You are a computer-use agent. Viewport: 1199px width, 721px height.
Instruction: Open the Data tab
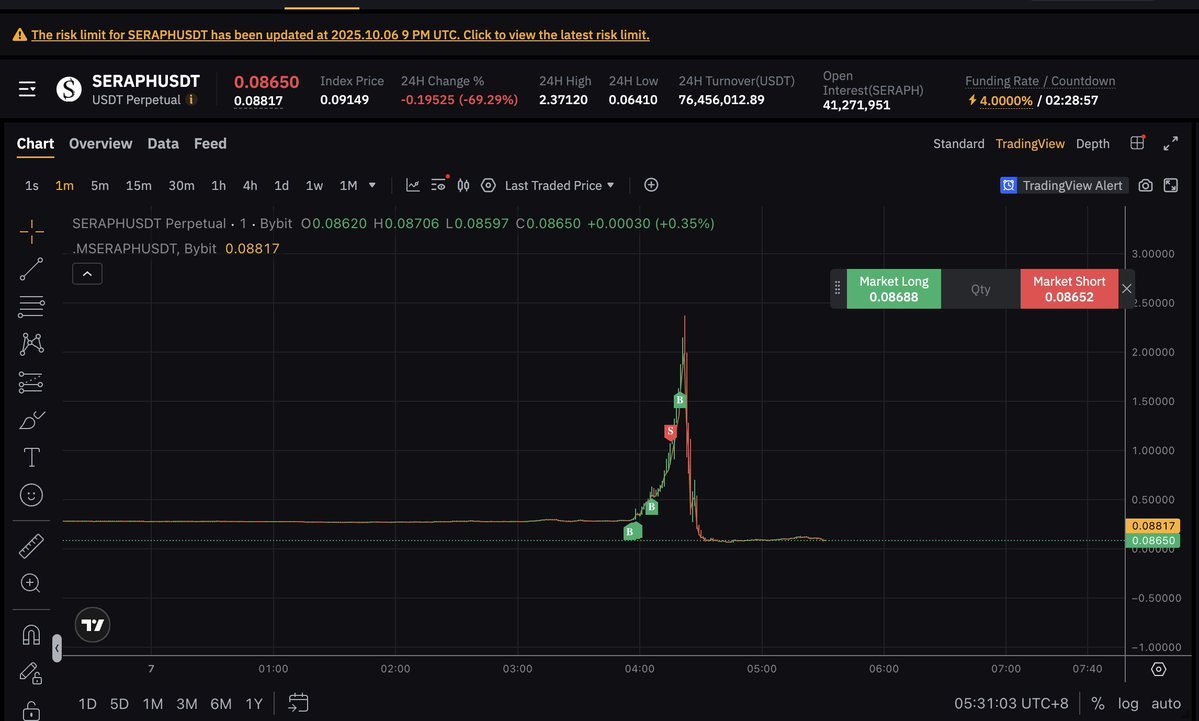tap(163, 144)
